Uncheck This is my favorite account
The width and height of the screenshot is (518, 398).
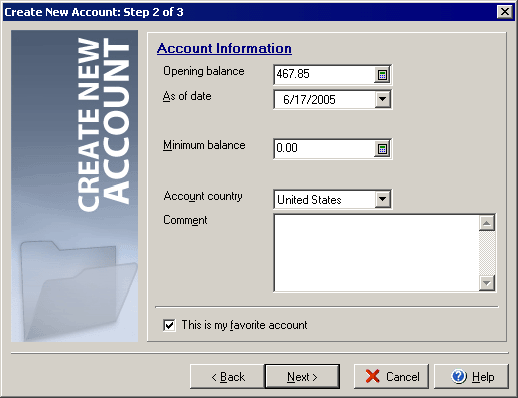pyautogui.click(x=169, y=325)
